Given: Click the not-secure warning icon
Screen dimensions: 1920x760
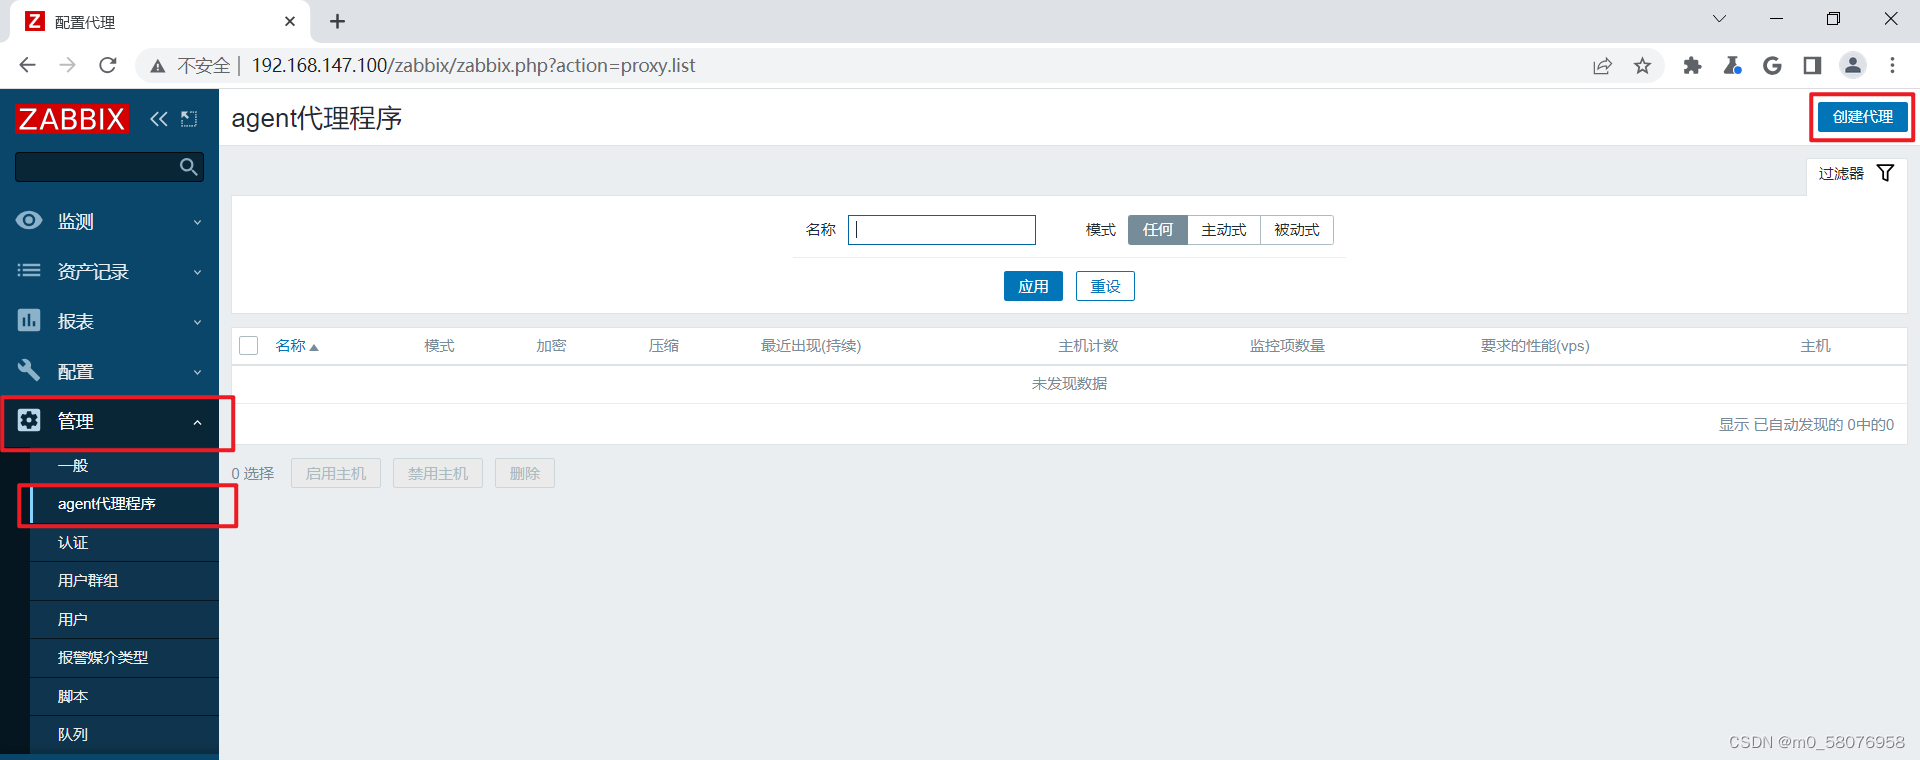Looking at the screenshot, I should (x=157, y=66).
